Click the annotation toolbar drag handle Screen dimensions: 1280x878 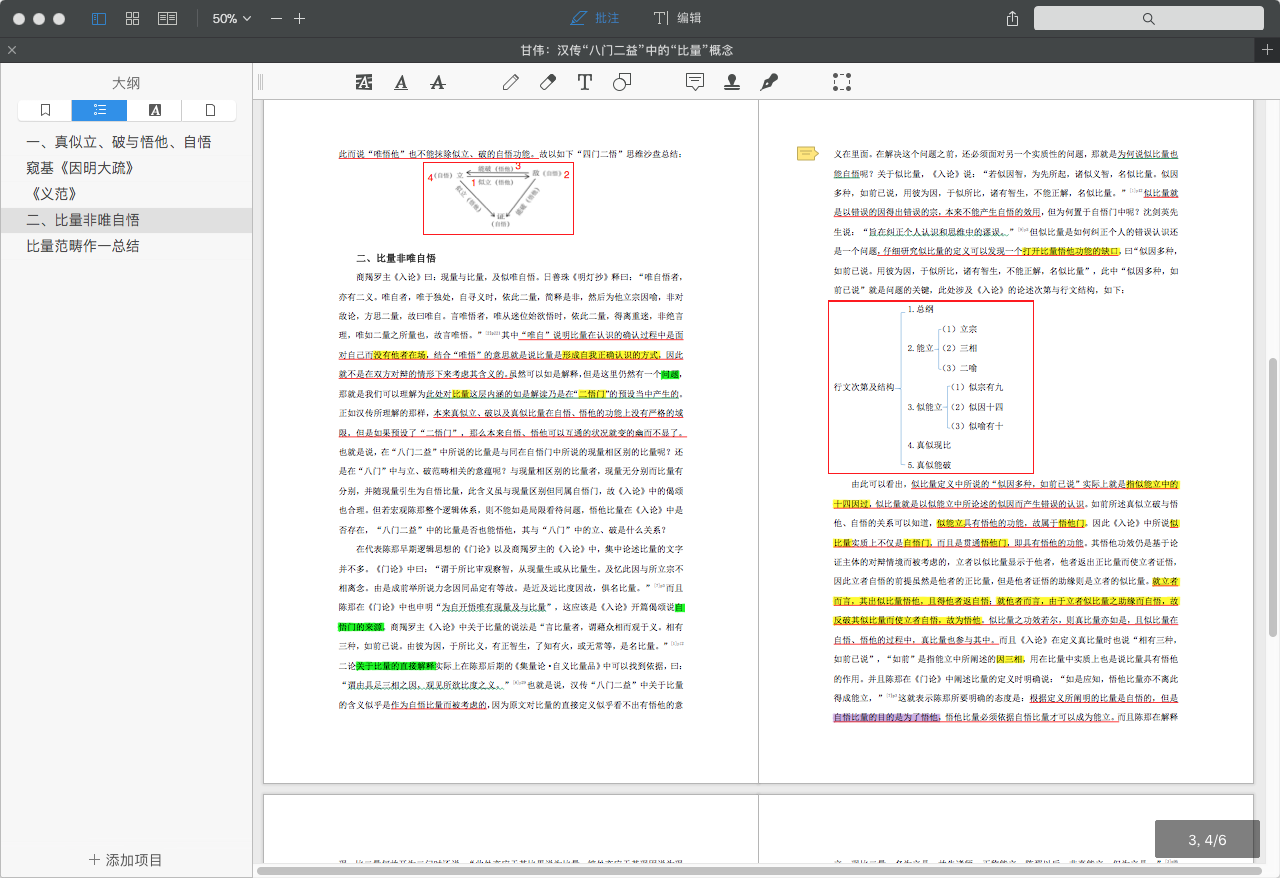(260, 82)
